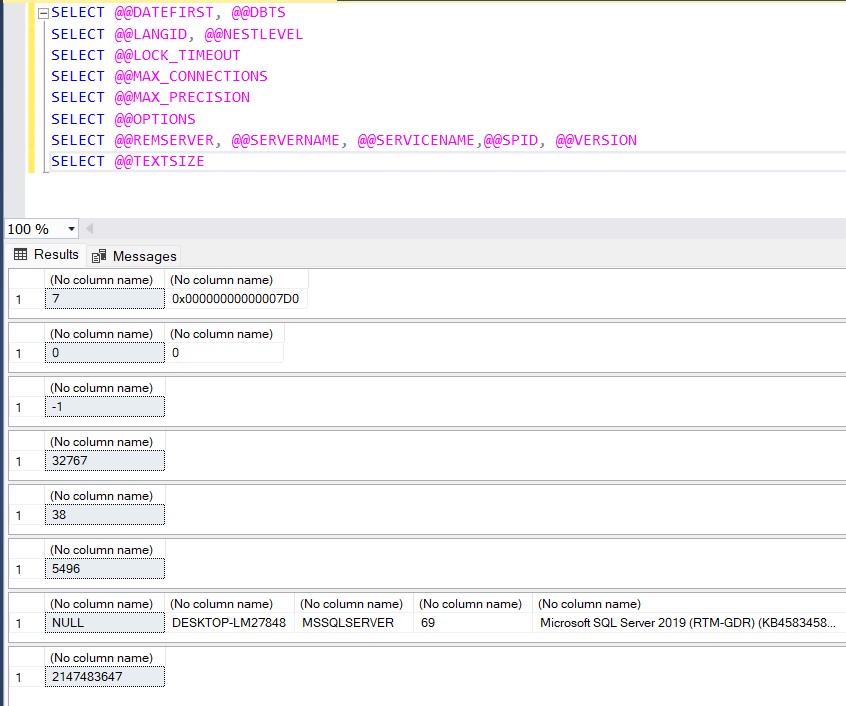The height and width of the screenshot is (706, 846).
Task: Select the DESKTOP-LM27848 cell
Action: coord(230,622)
